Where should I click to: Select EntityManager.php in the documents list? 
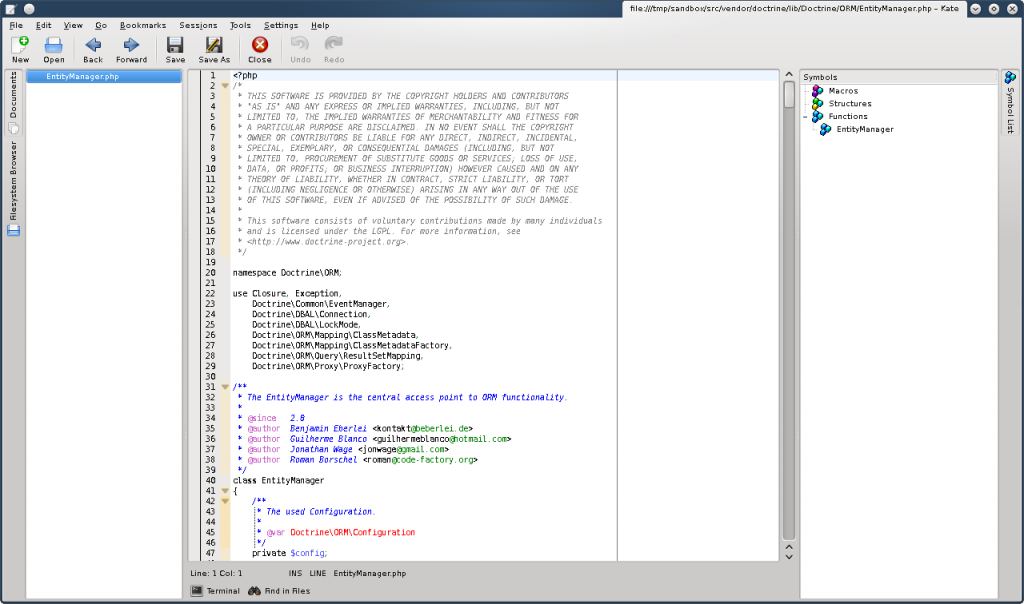pos(82,77)
